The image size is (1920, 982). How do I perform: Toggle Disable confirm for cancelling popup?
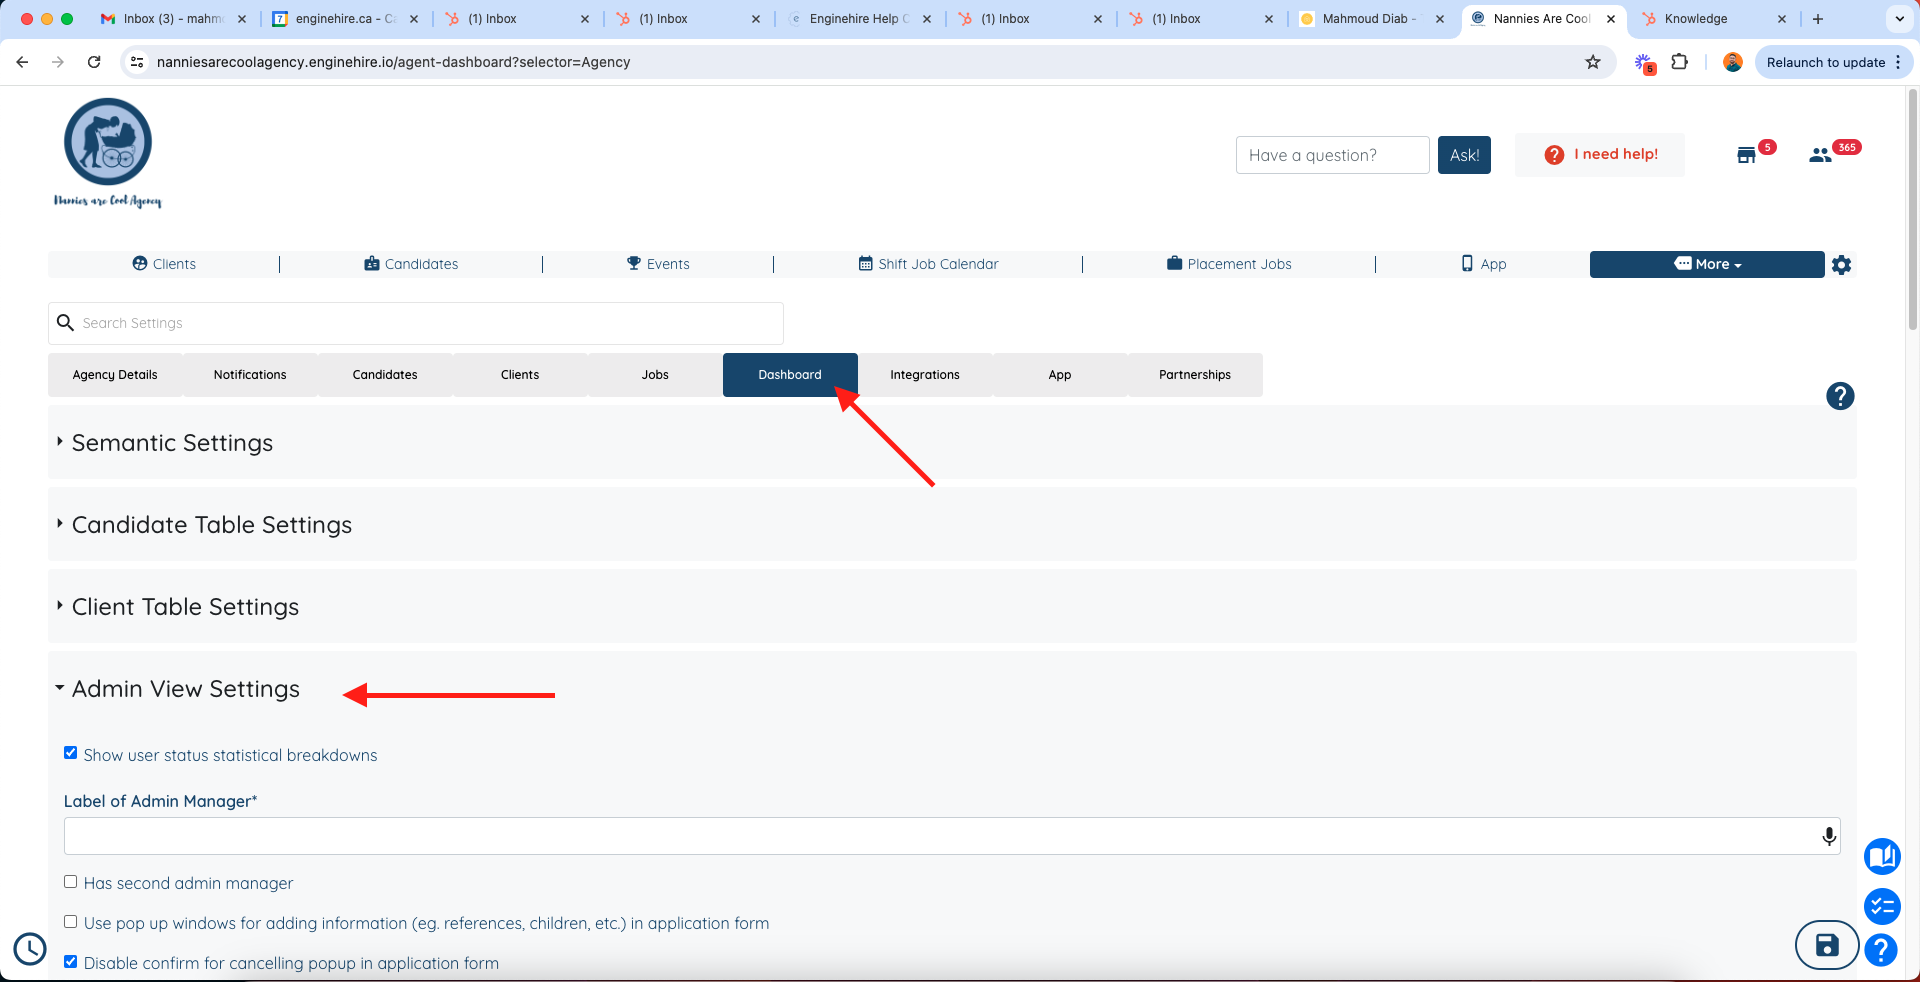point(70,961)
